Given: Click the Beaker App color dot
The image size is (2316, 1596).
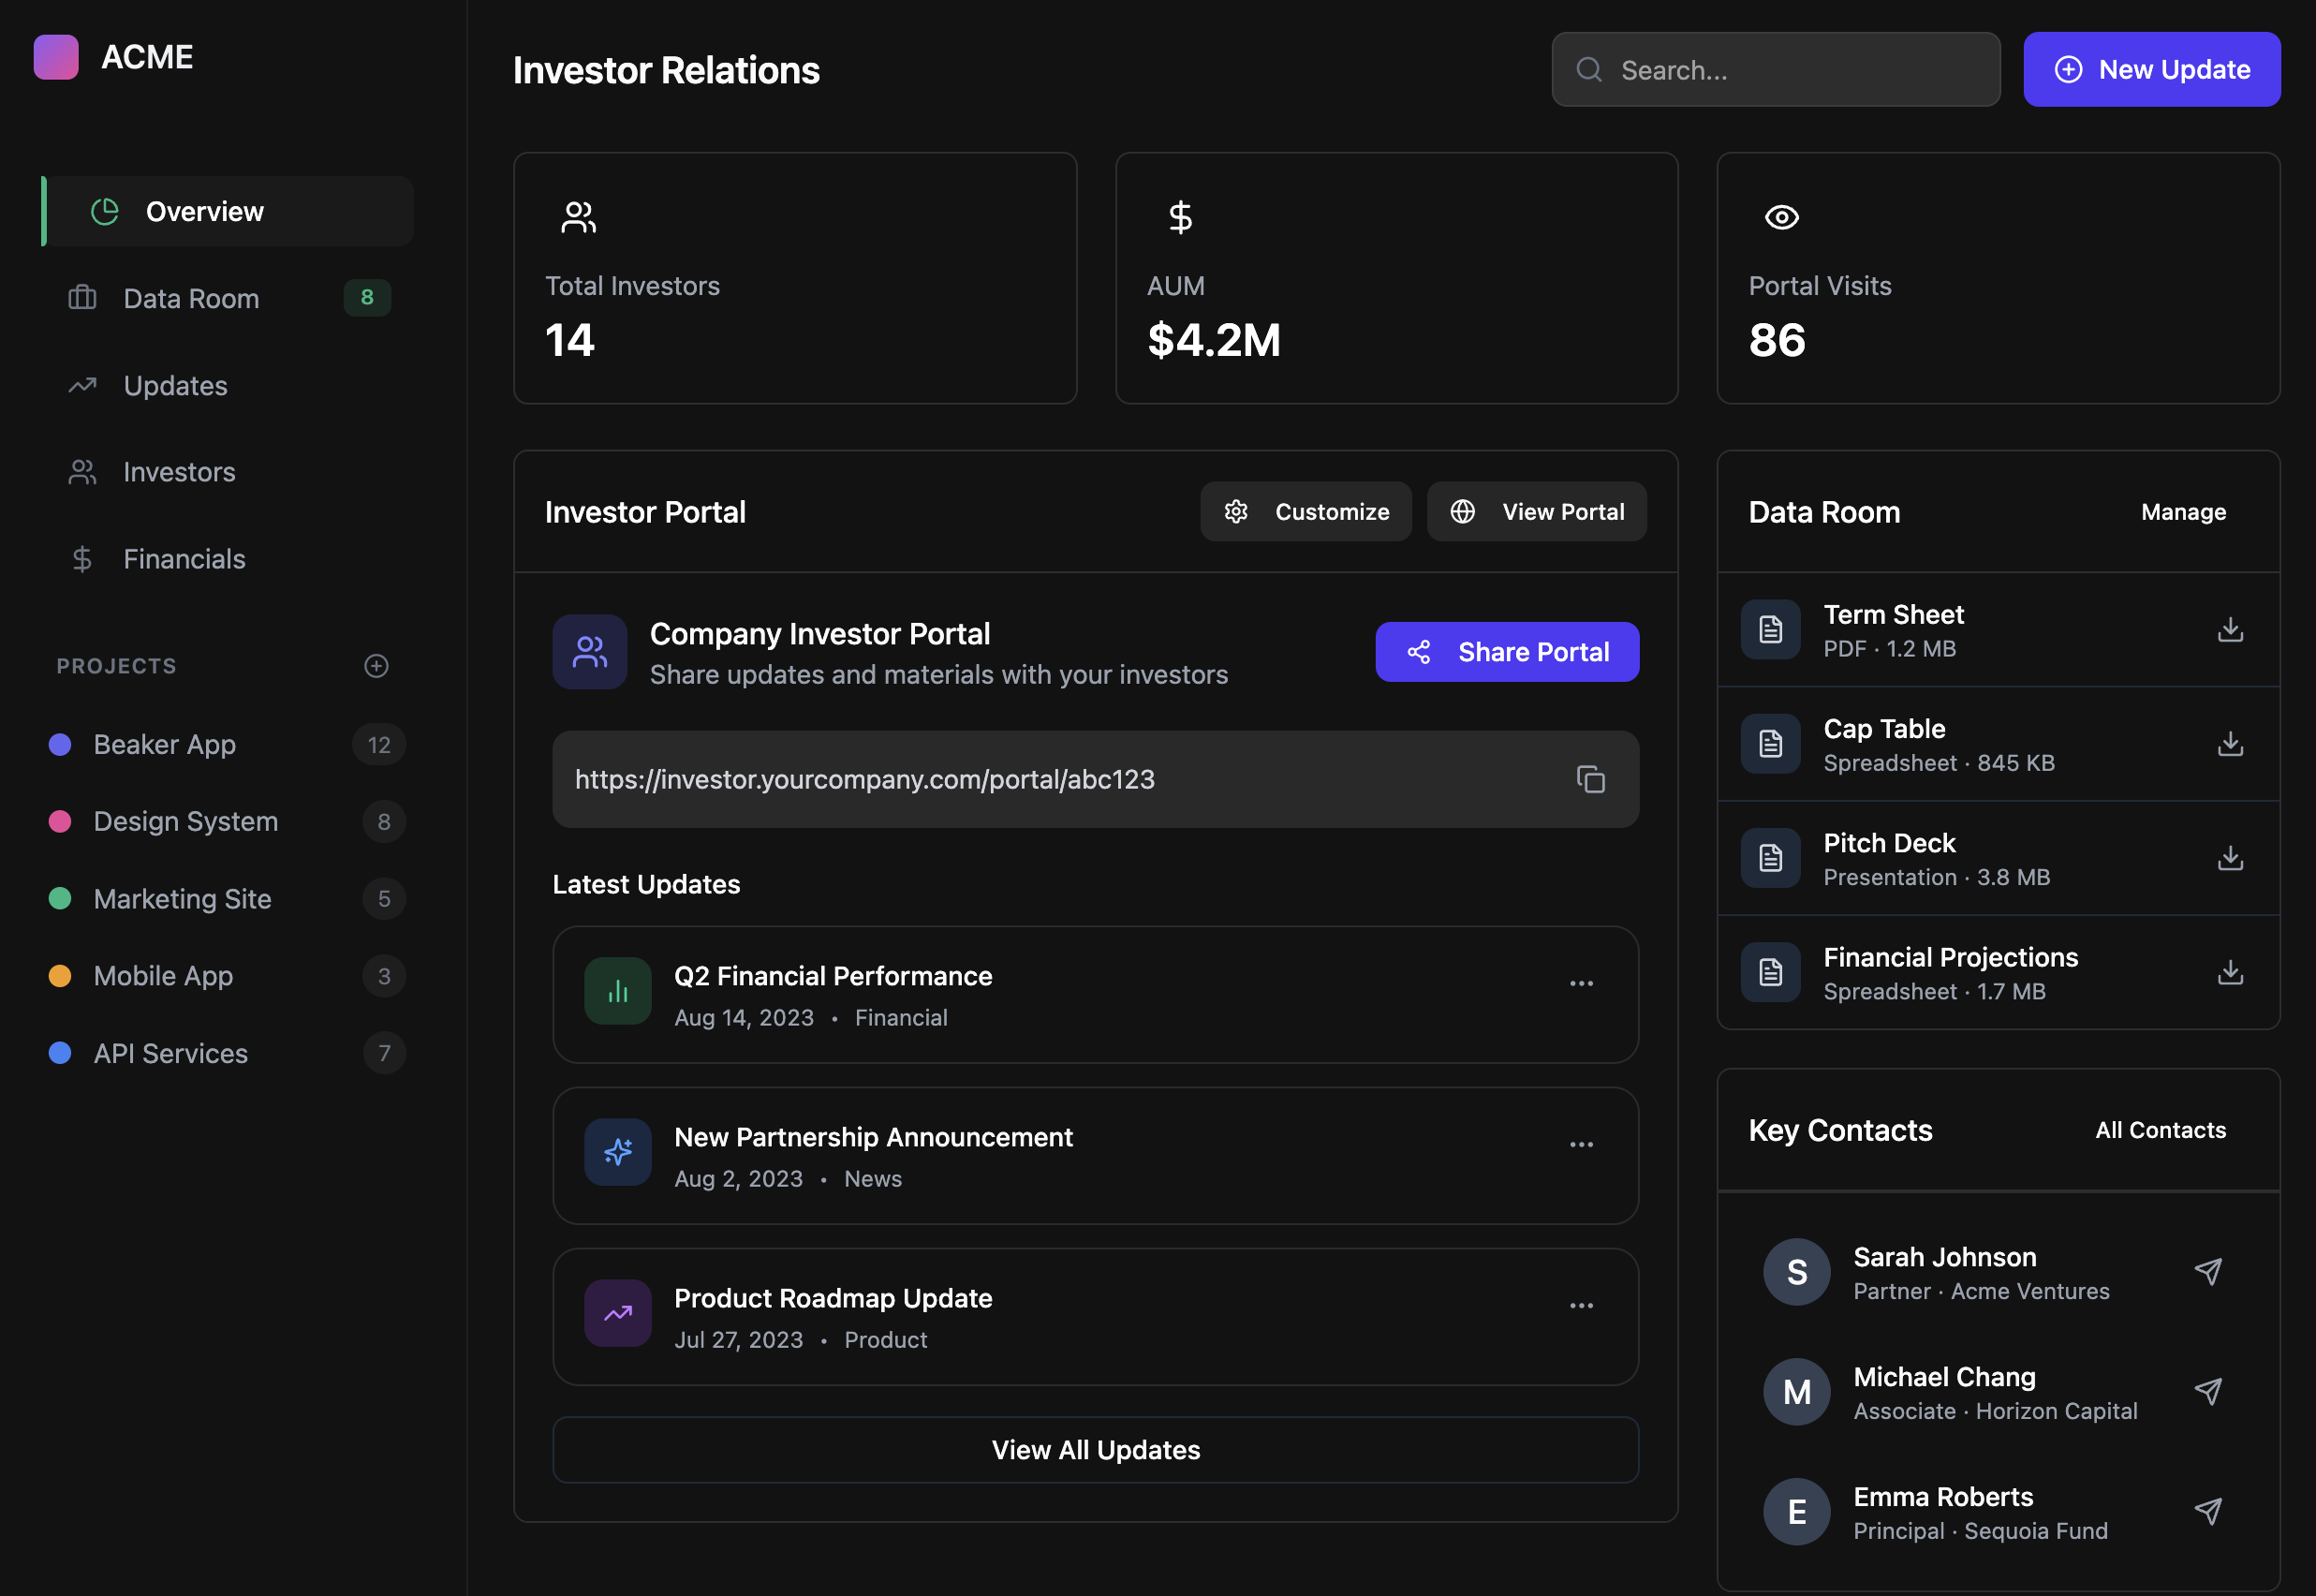Looking at the screenshot, I should click(x=61, y=744).
